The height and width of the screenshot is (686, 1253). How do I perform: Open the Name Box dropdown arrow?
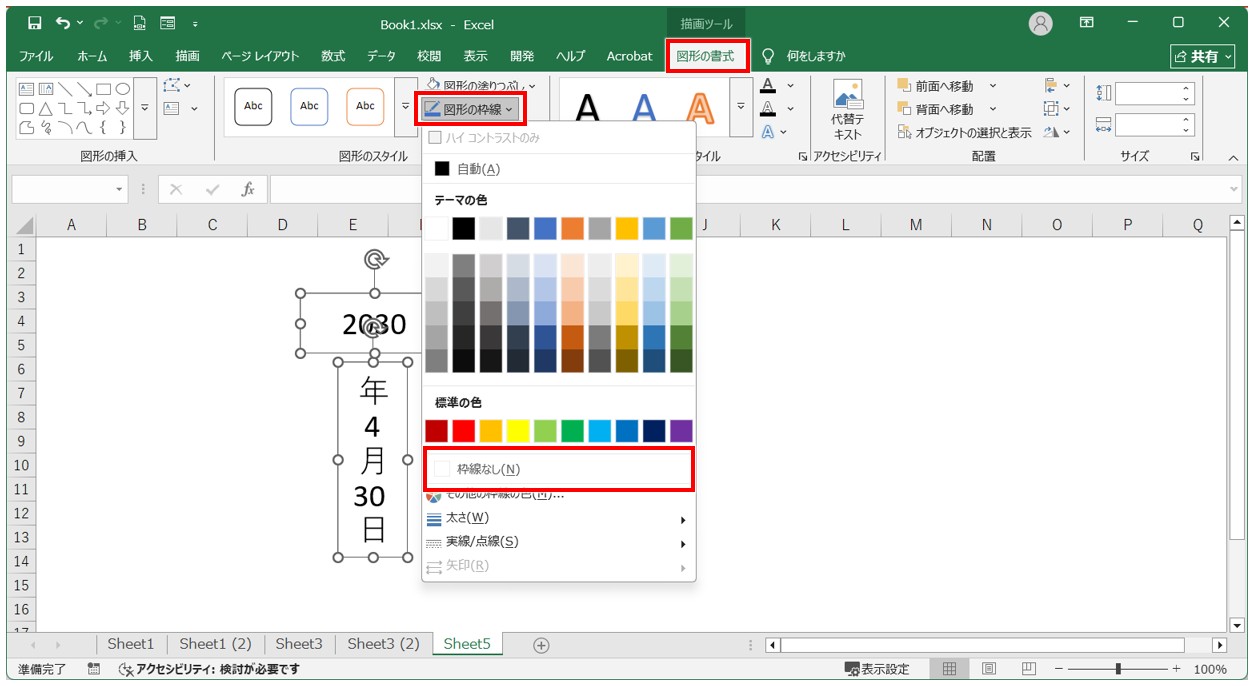point(119,189)
